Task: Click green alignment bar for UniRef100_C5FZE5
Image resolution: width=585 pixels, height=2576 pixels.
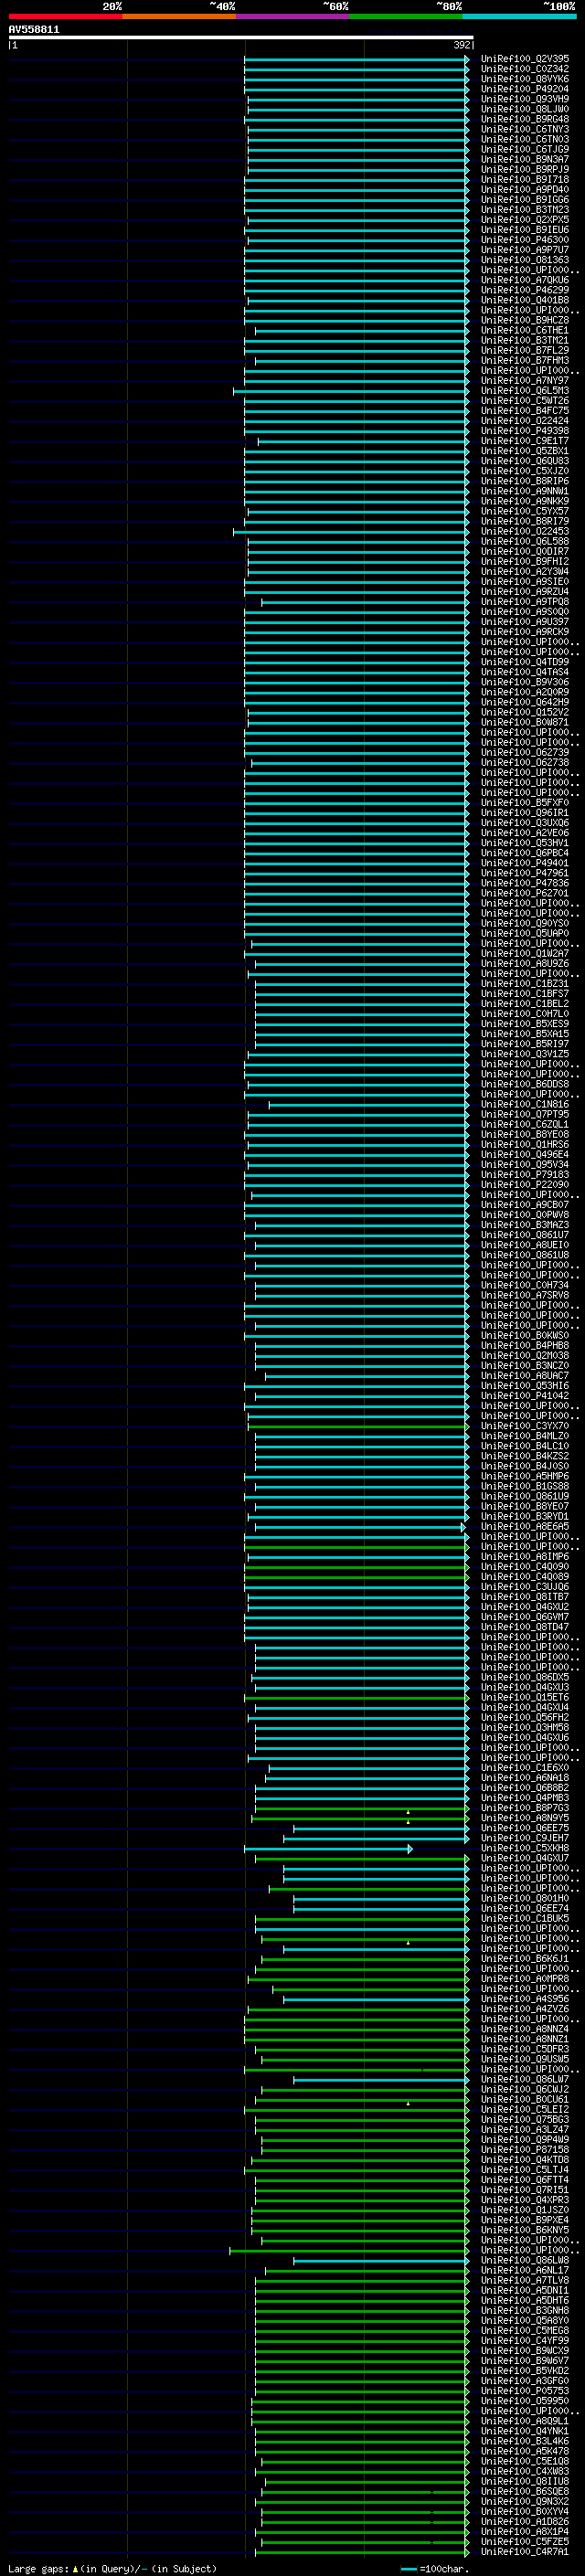Action: pos(365,2543)
